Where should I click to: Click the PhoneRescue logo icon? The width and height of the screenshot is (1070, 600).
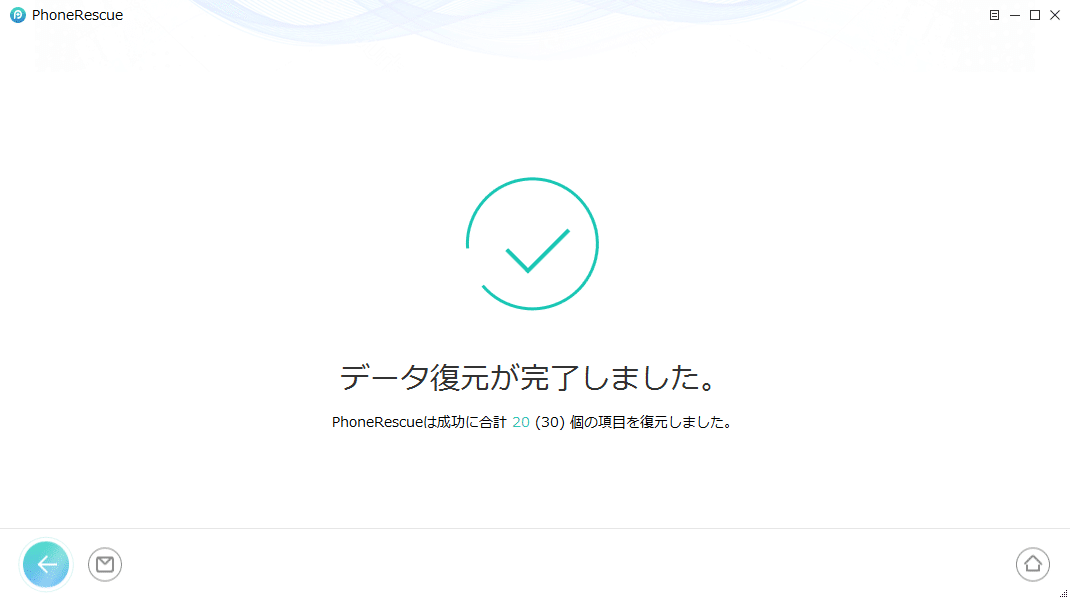(18, 15)
